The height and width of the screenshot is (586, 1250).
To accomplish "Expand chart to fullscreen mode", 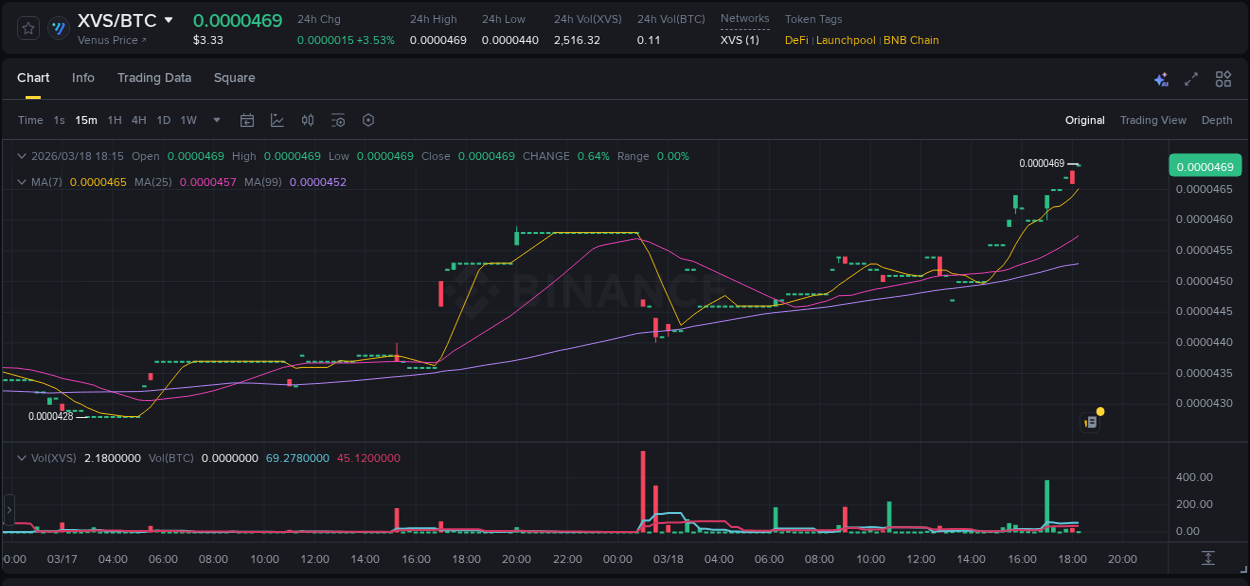I will (1191, 79).
